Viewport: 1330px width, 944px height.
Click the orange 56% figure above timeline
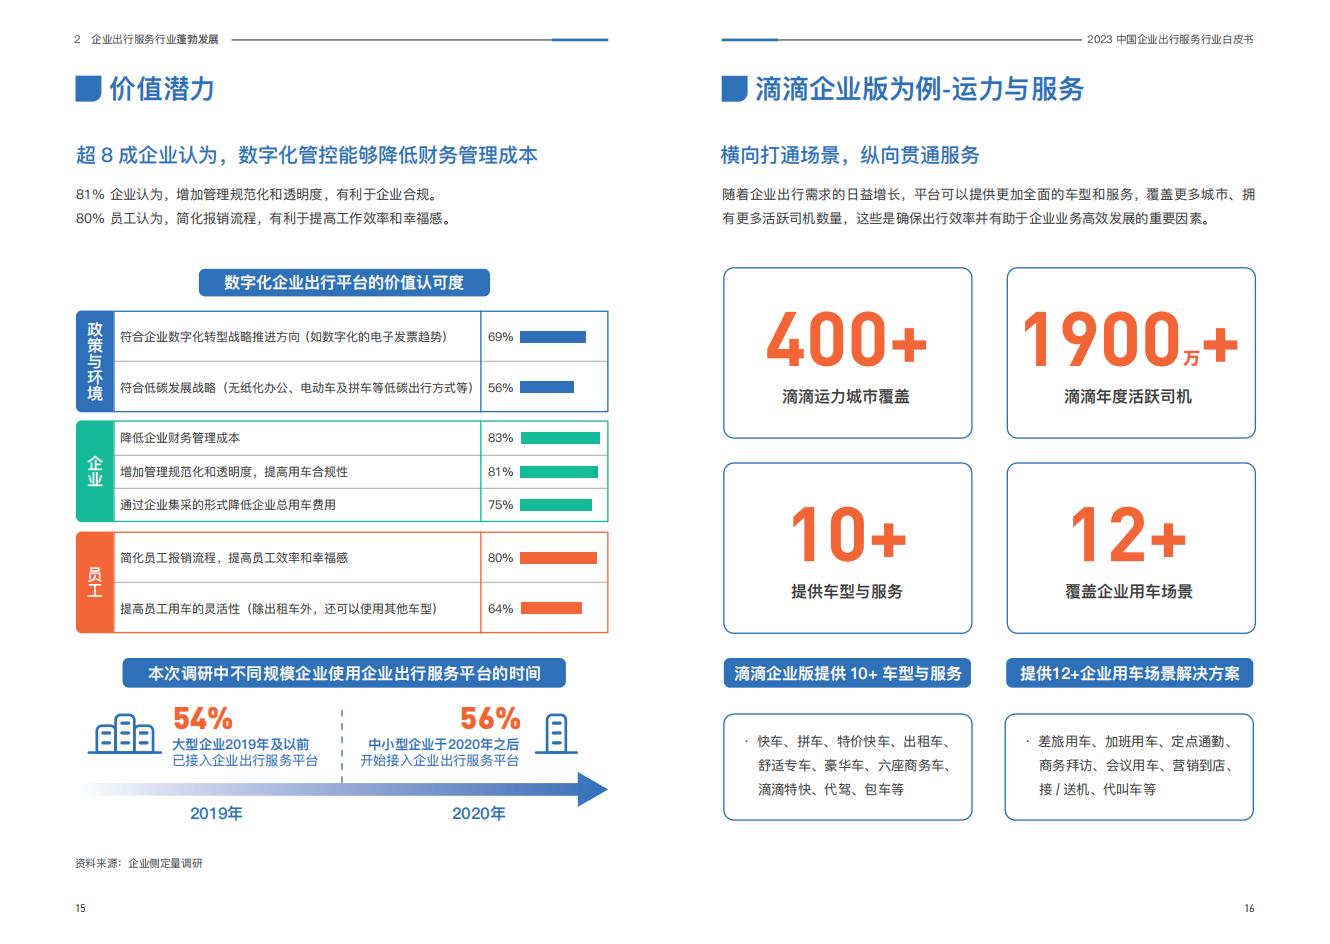[x=490, y=718]
